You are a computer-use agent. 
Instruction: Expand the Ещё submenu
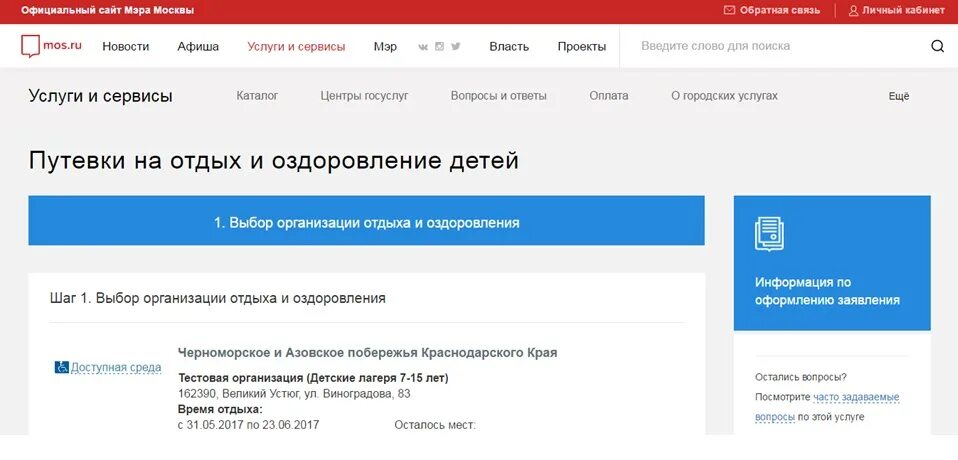[899, 96]
